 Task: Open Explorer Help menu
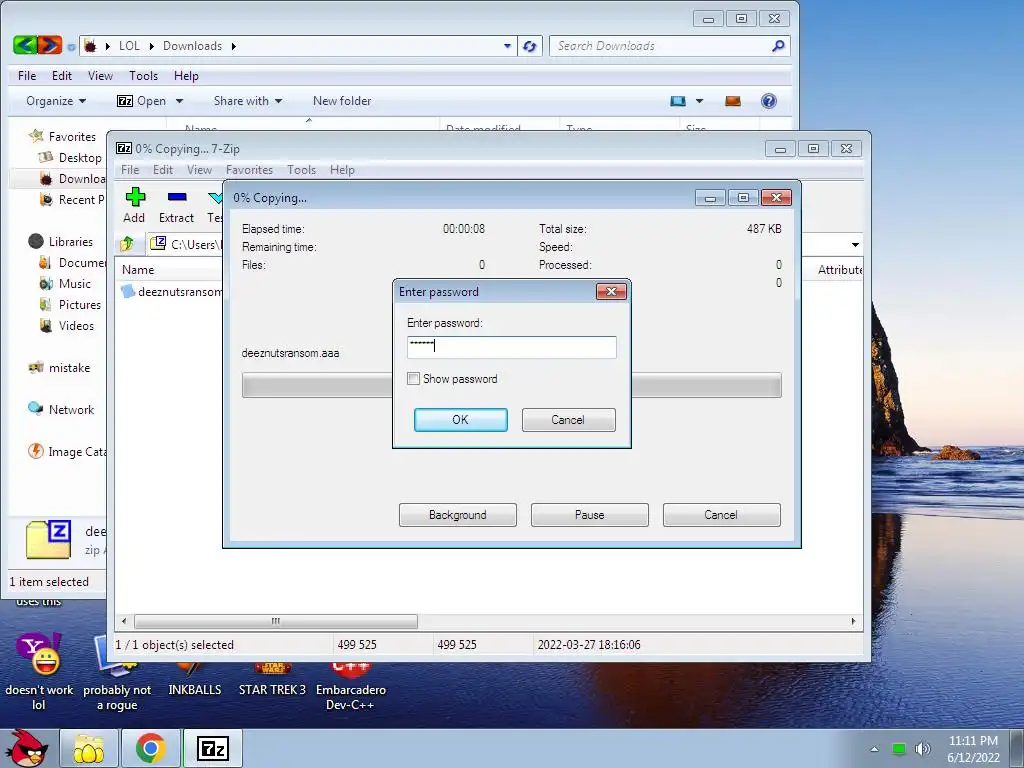pos(186,76)
